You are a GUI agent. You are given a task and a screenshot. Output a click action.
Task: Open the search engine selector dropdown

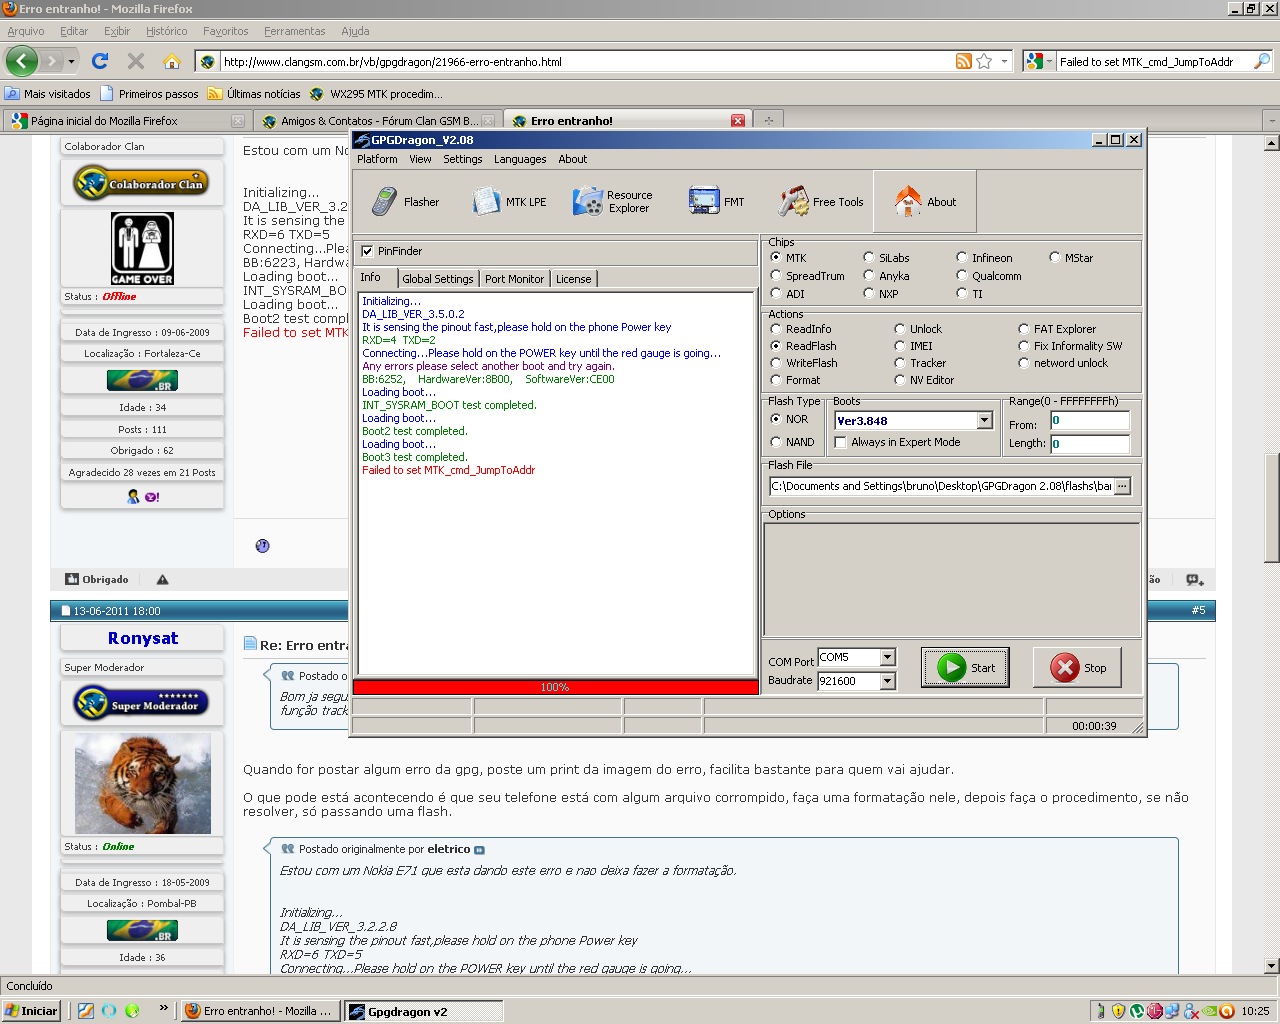coord(1041,61)
